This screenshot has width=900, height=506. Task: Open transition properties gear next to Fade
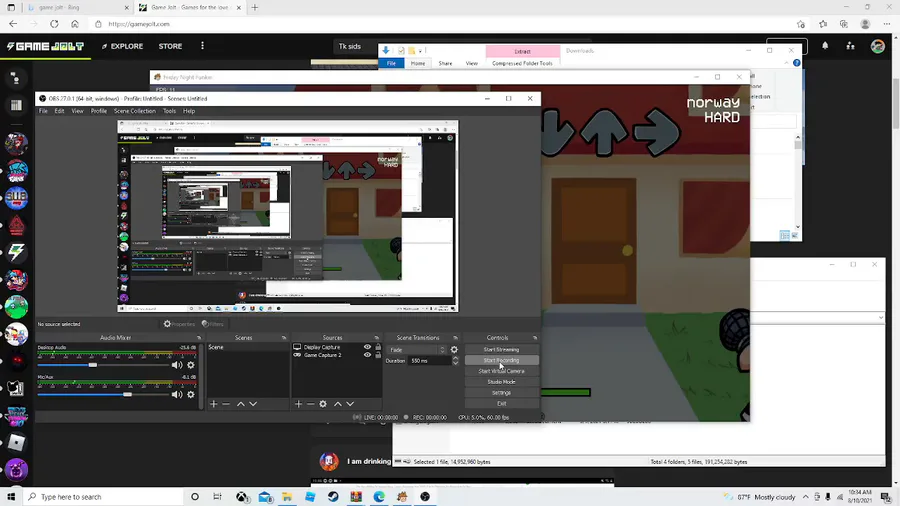454,349
